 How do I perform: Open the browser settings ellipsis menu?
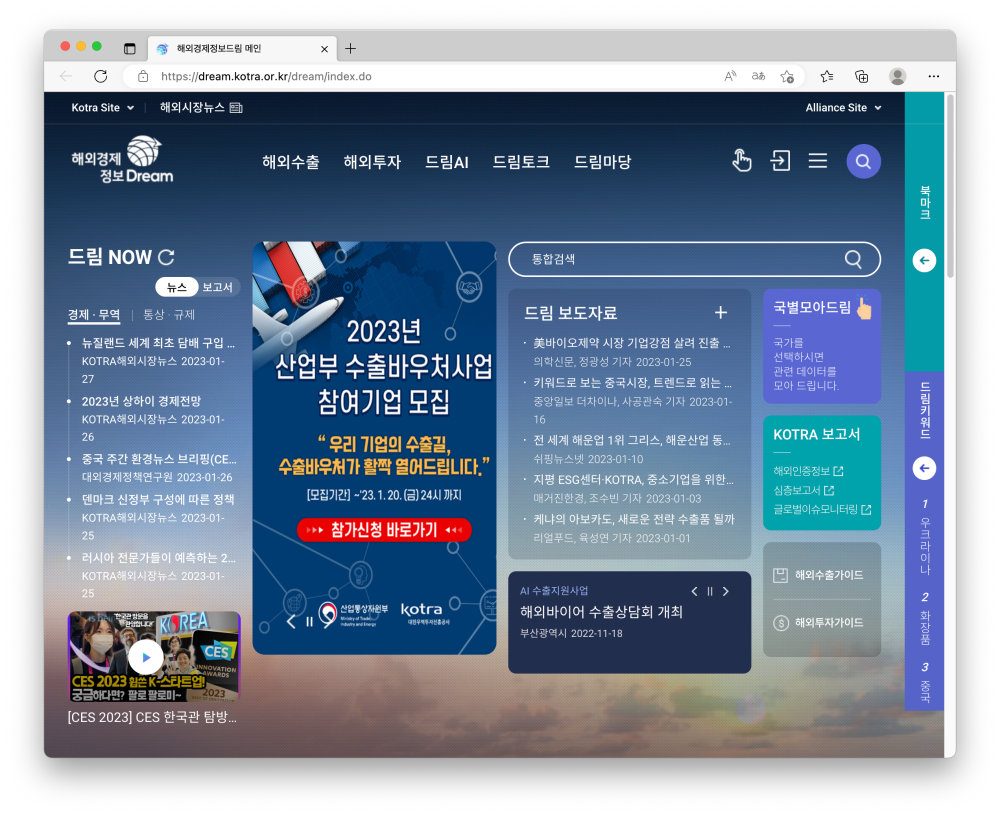(x=934, y=77)
